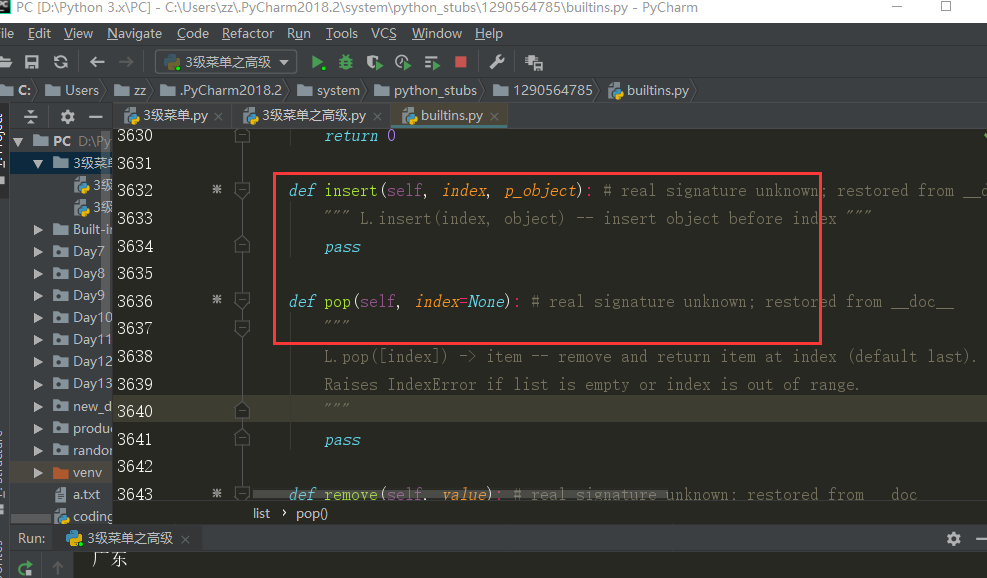Click builtins.py in the navigation bar path

(659, 90)
